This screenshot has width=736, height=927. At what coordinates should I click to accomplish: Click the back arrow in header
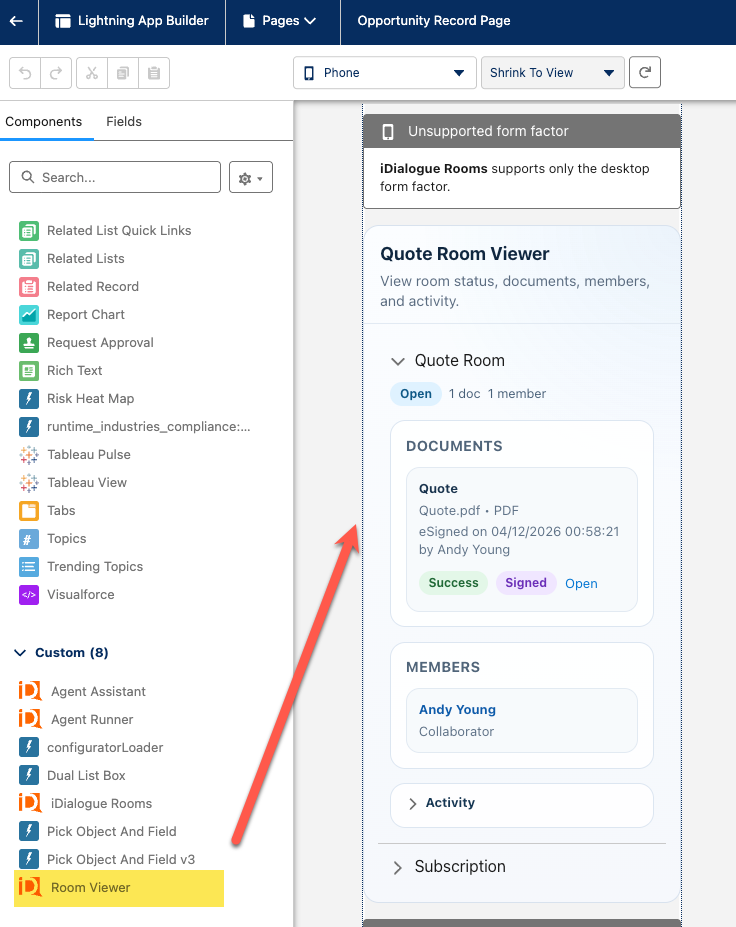tap(16, 21)
